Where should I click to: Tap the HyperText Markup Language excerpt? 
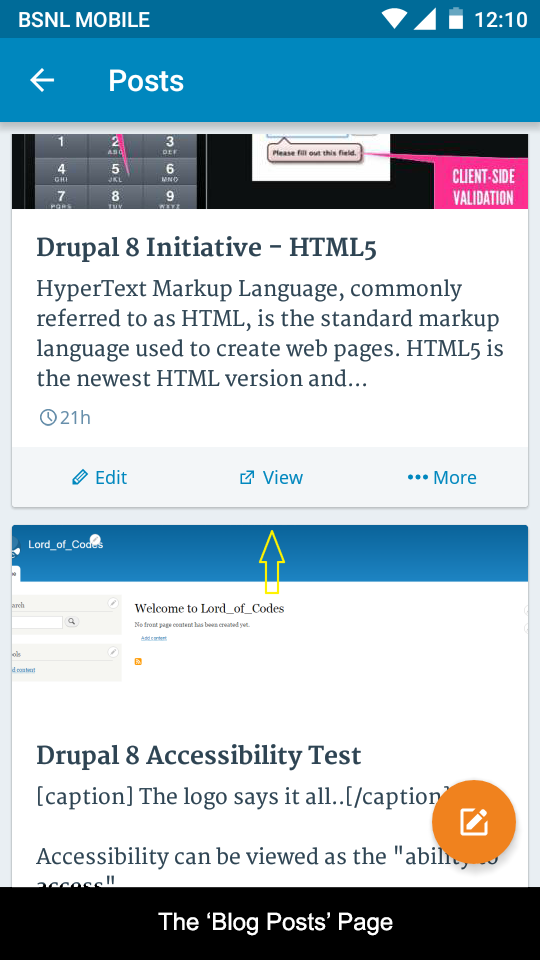pos(270,334)
